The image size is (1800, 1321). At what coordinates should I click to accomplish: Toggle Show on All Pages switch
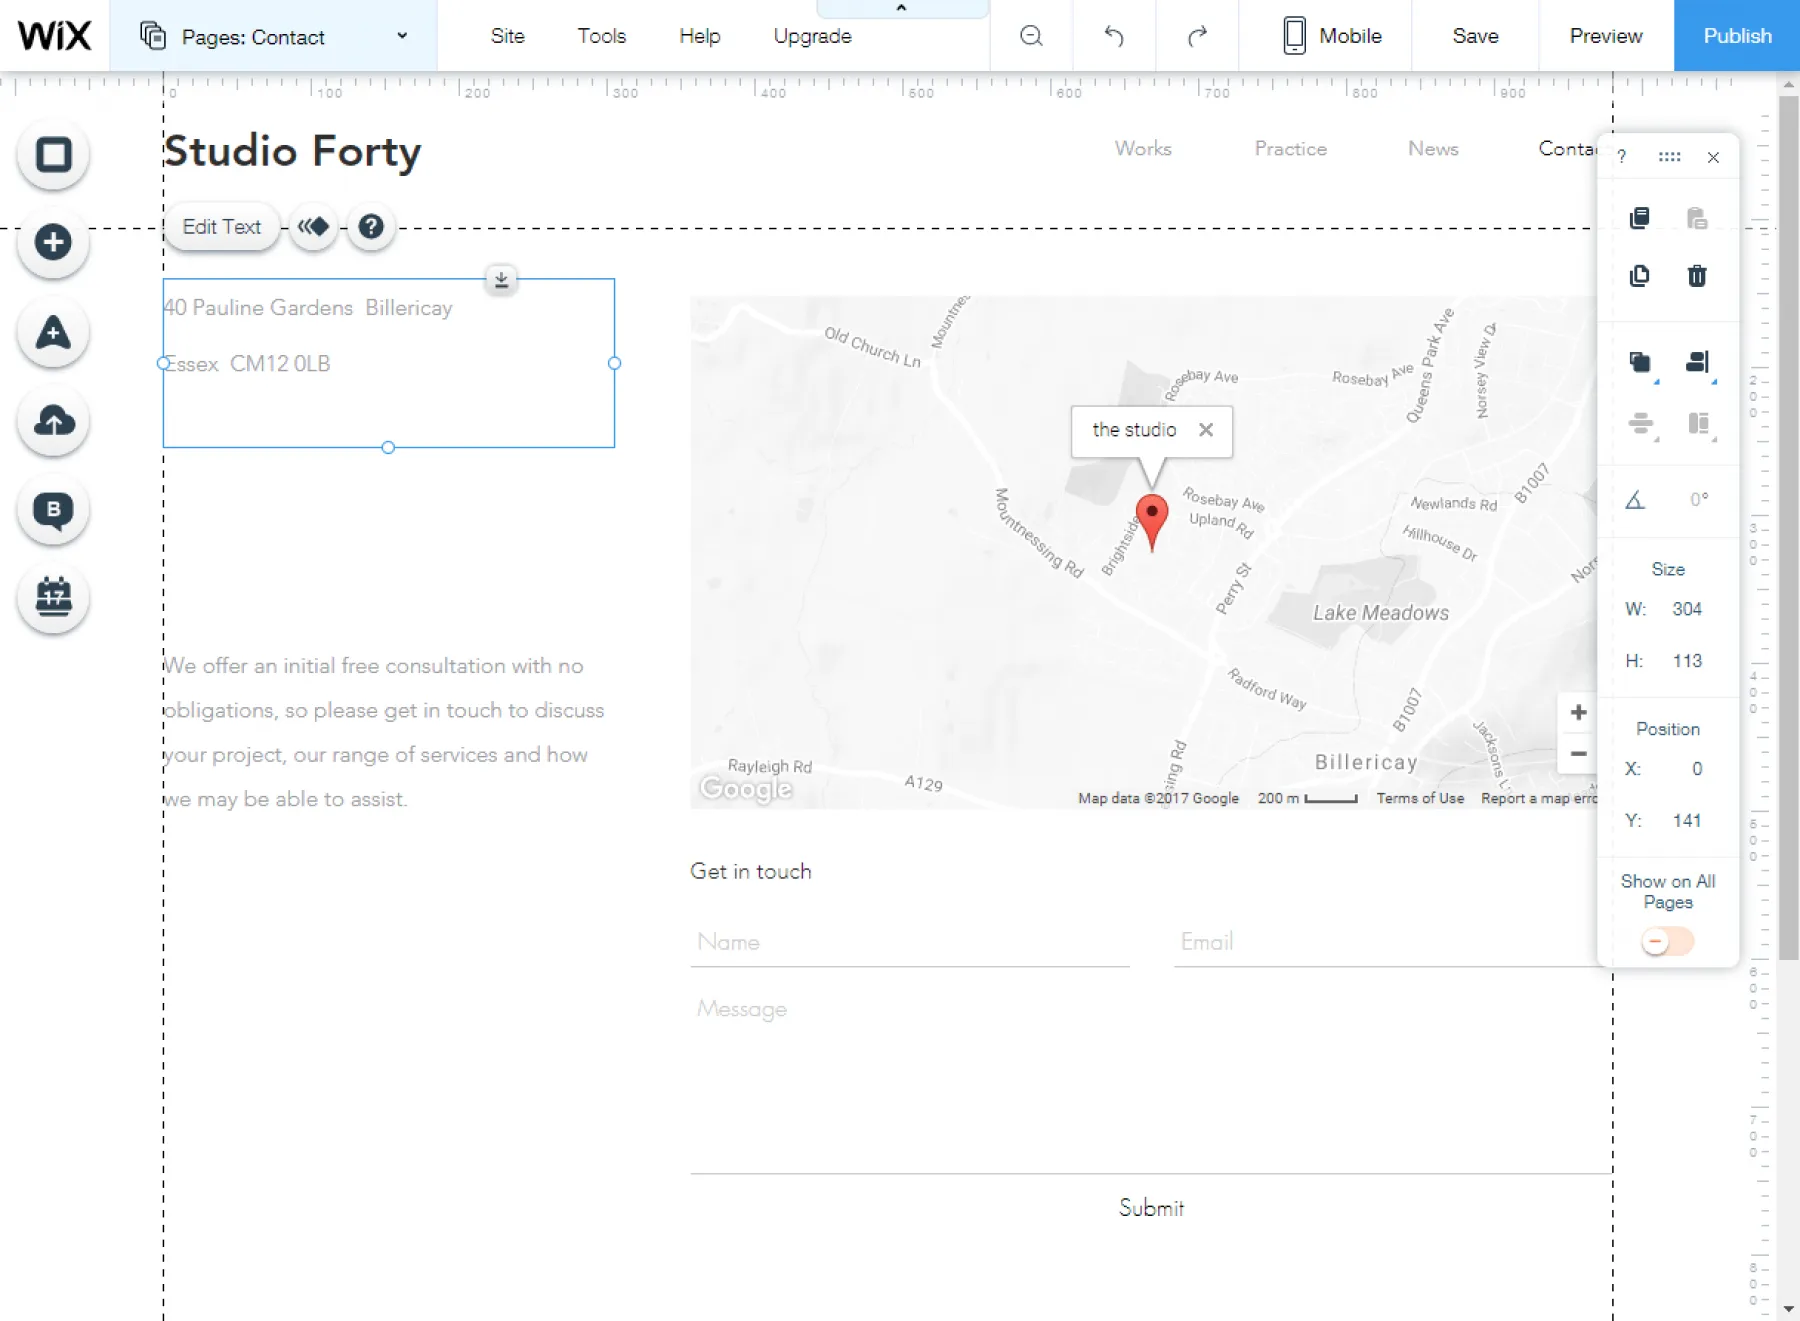tap(1666, 941)
